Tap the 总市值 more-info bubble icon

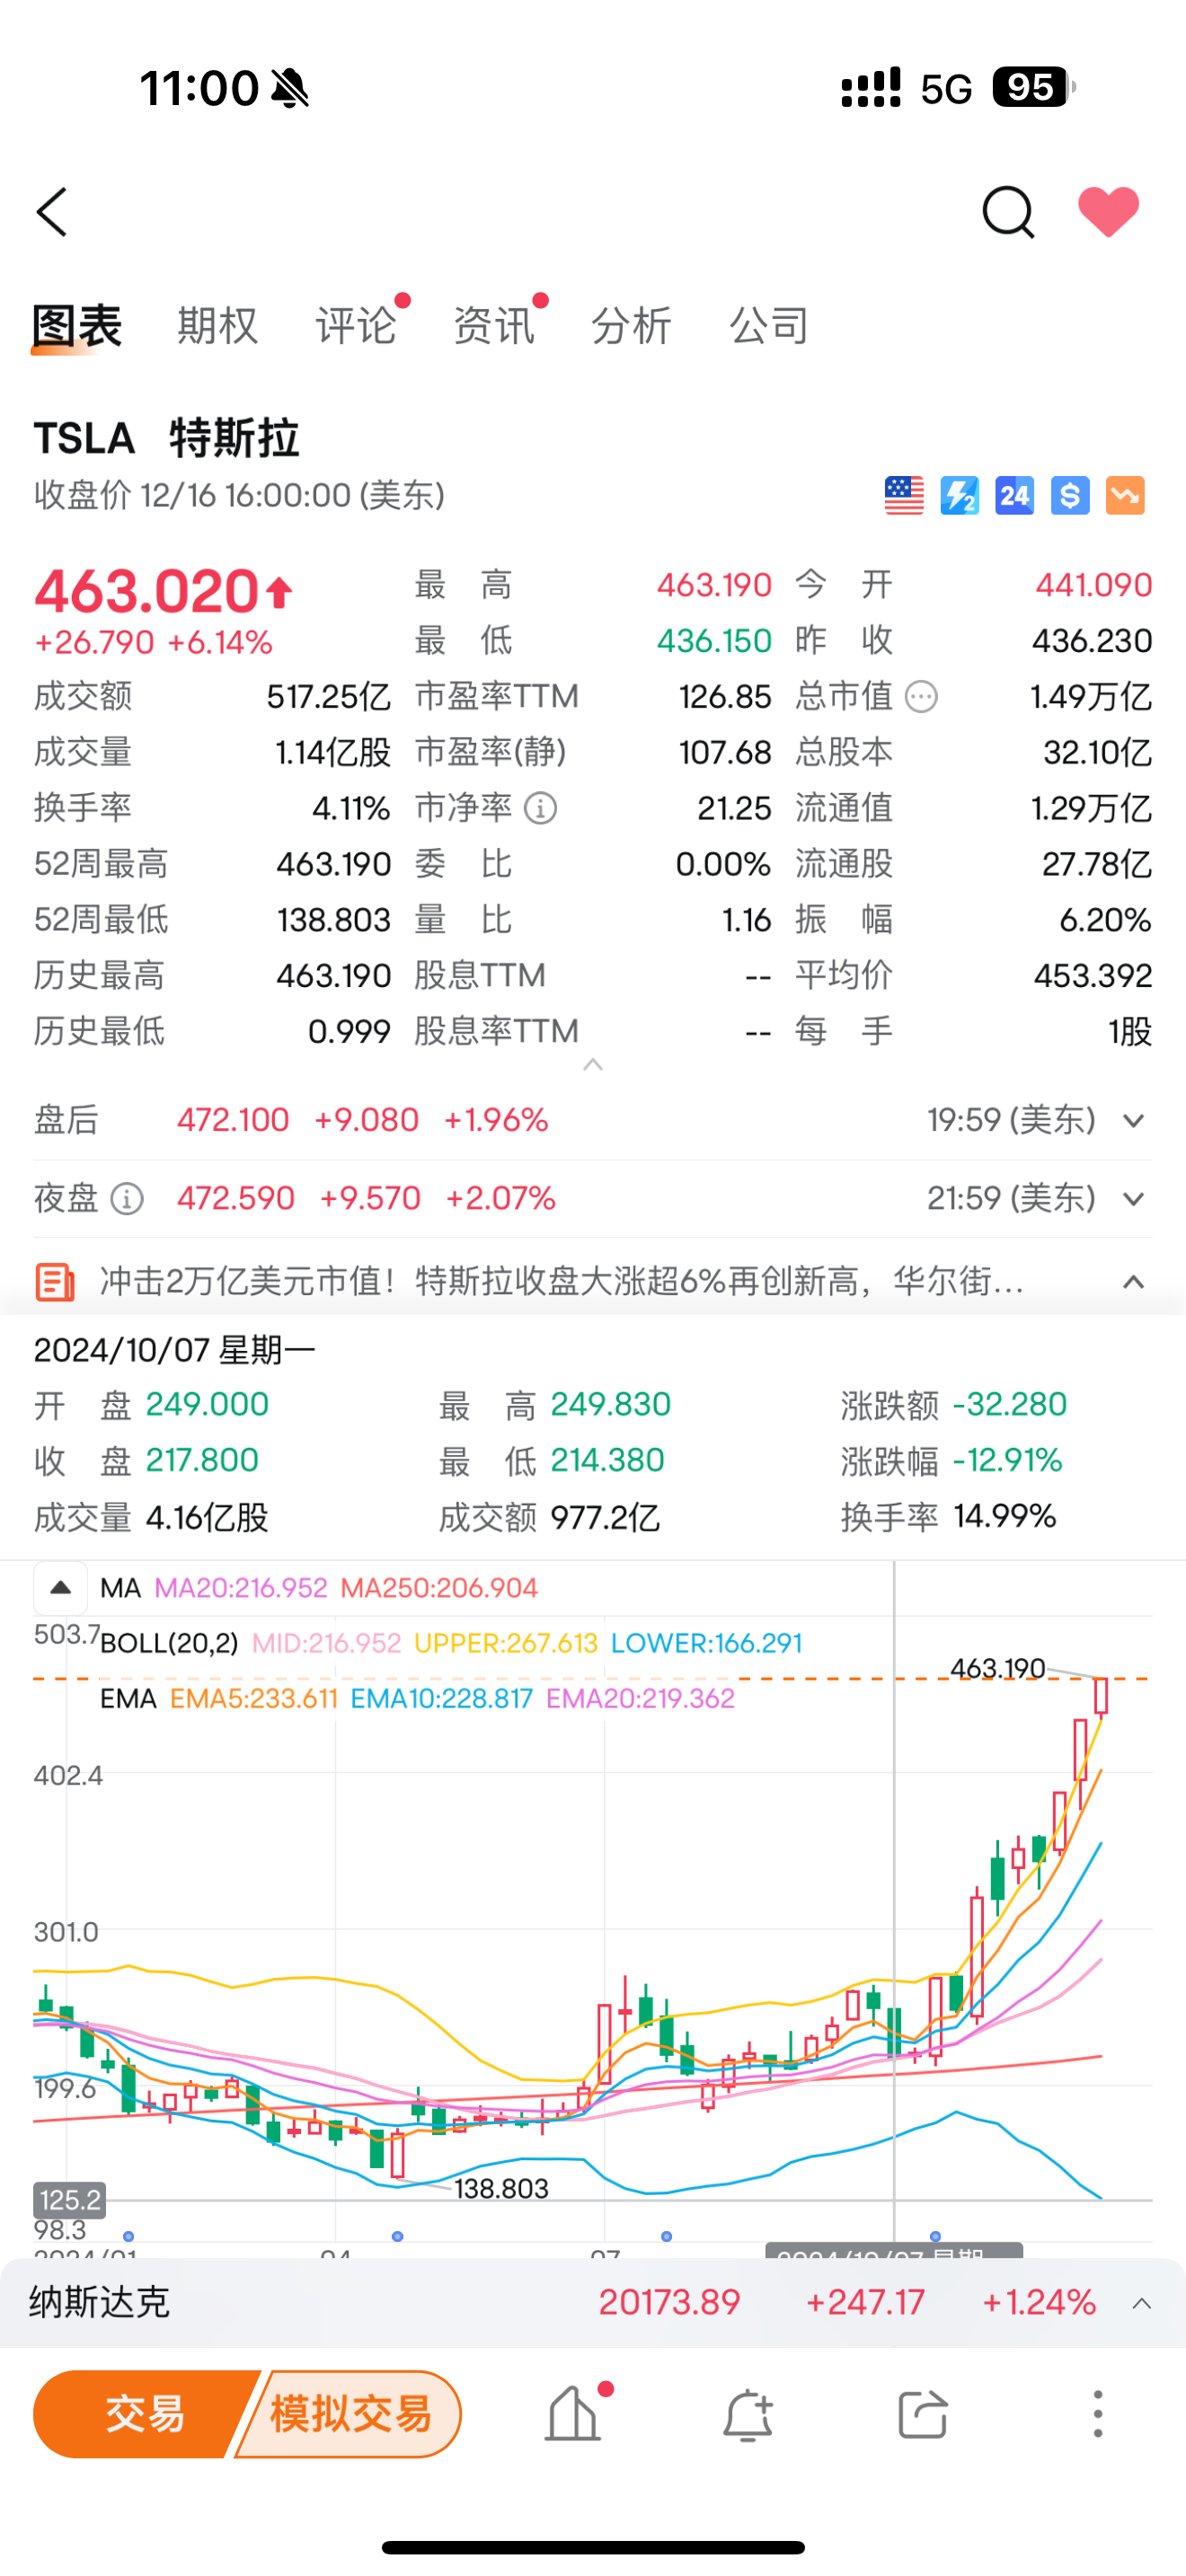pyautogui.click(x=921, y=697)
